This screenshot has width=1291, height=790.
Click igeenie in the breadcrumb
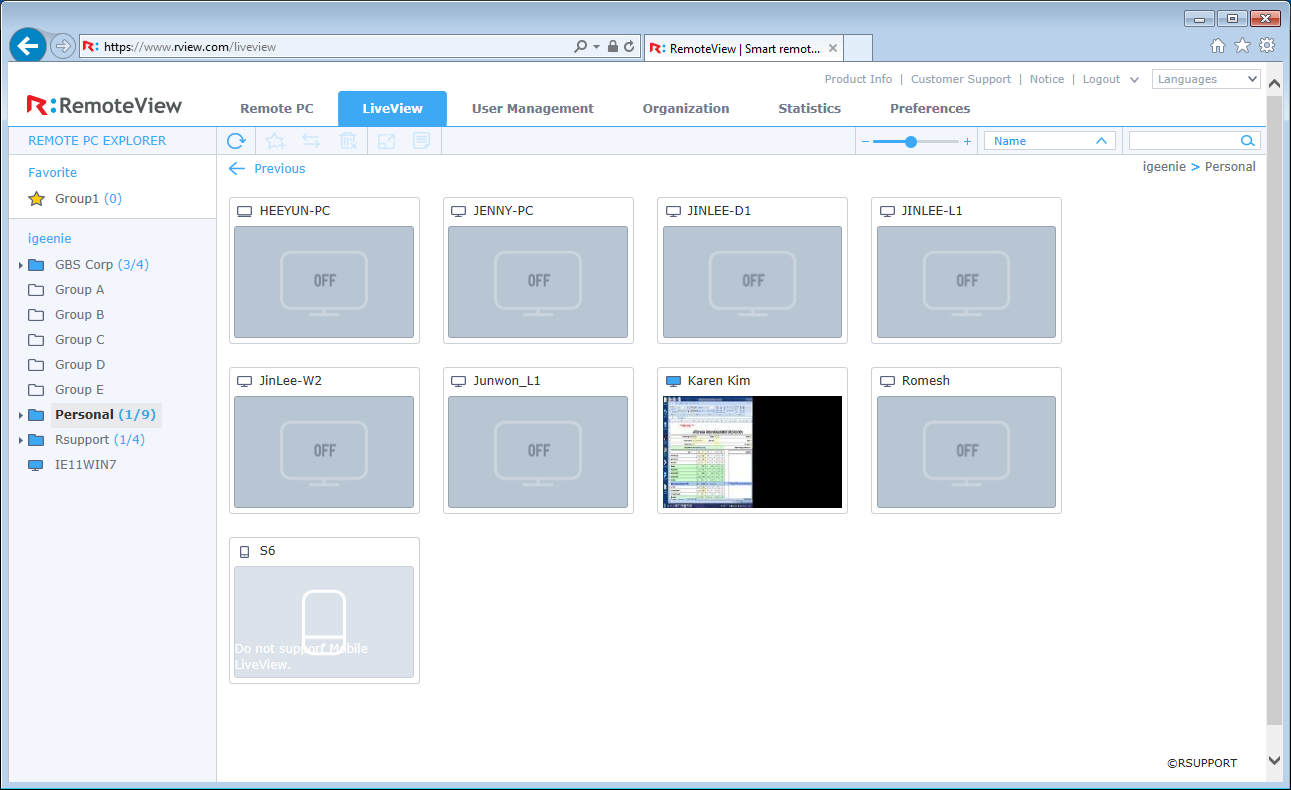click(x=1164, y=167)
